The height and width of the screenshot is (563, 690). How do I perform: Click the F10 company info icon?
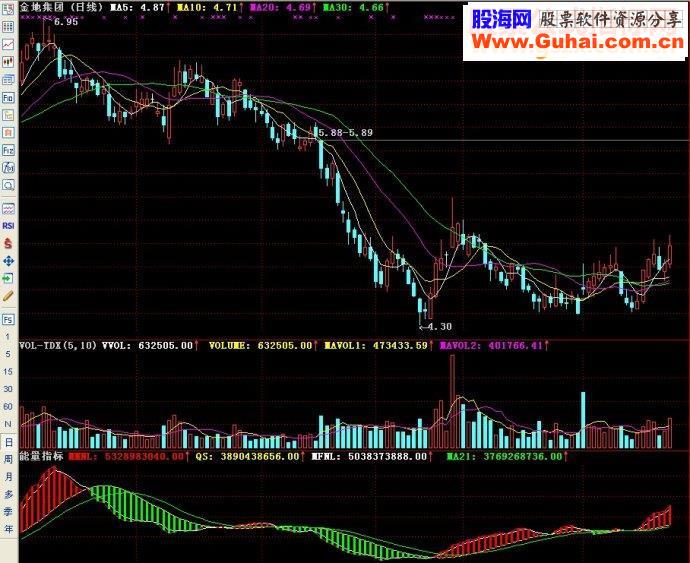[x=8, y=97]
